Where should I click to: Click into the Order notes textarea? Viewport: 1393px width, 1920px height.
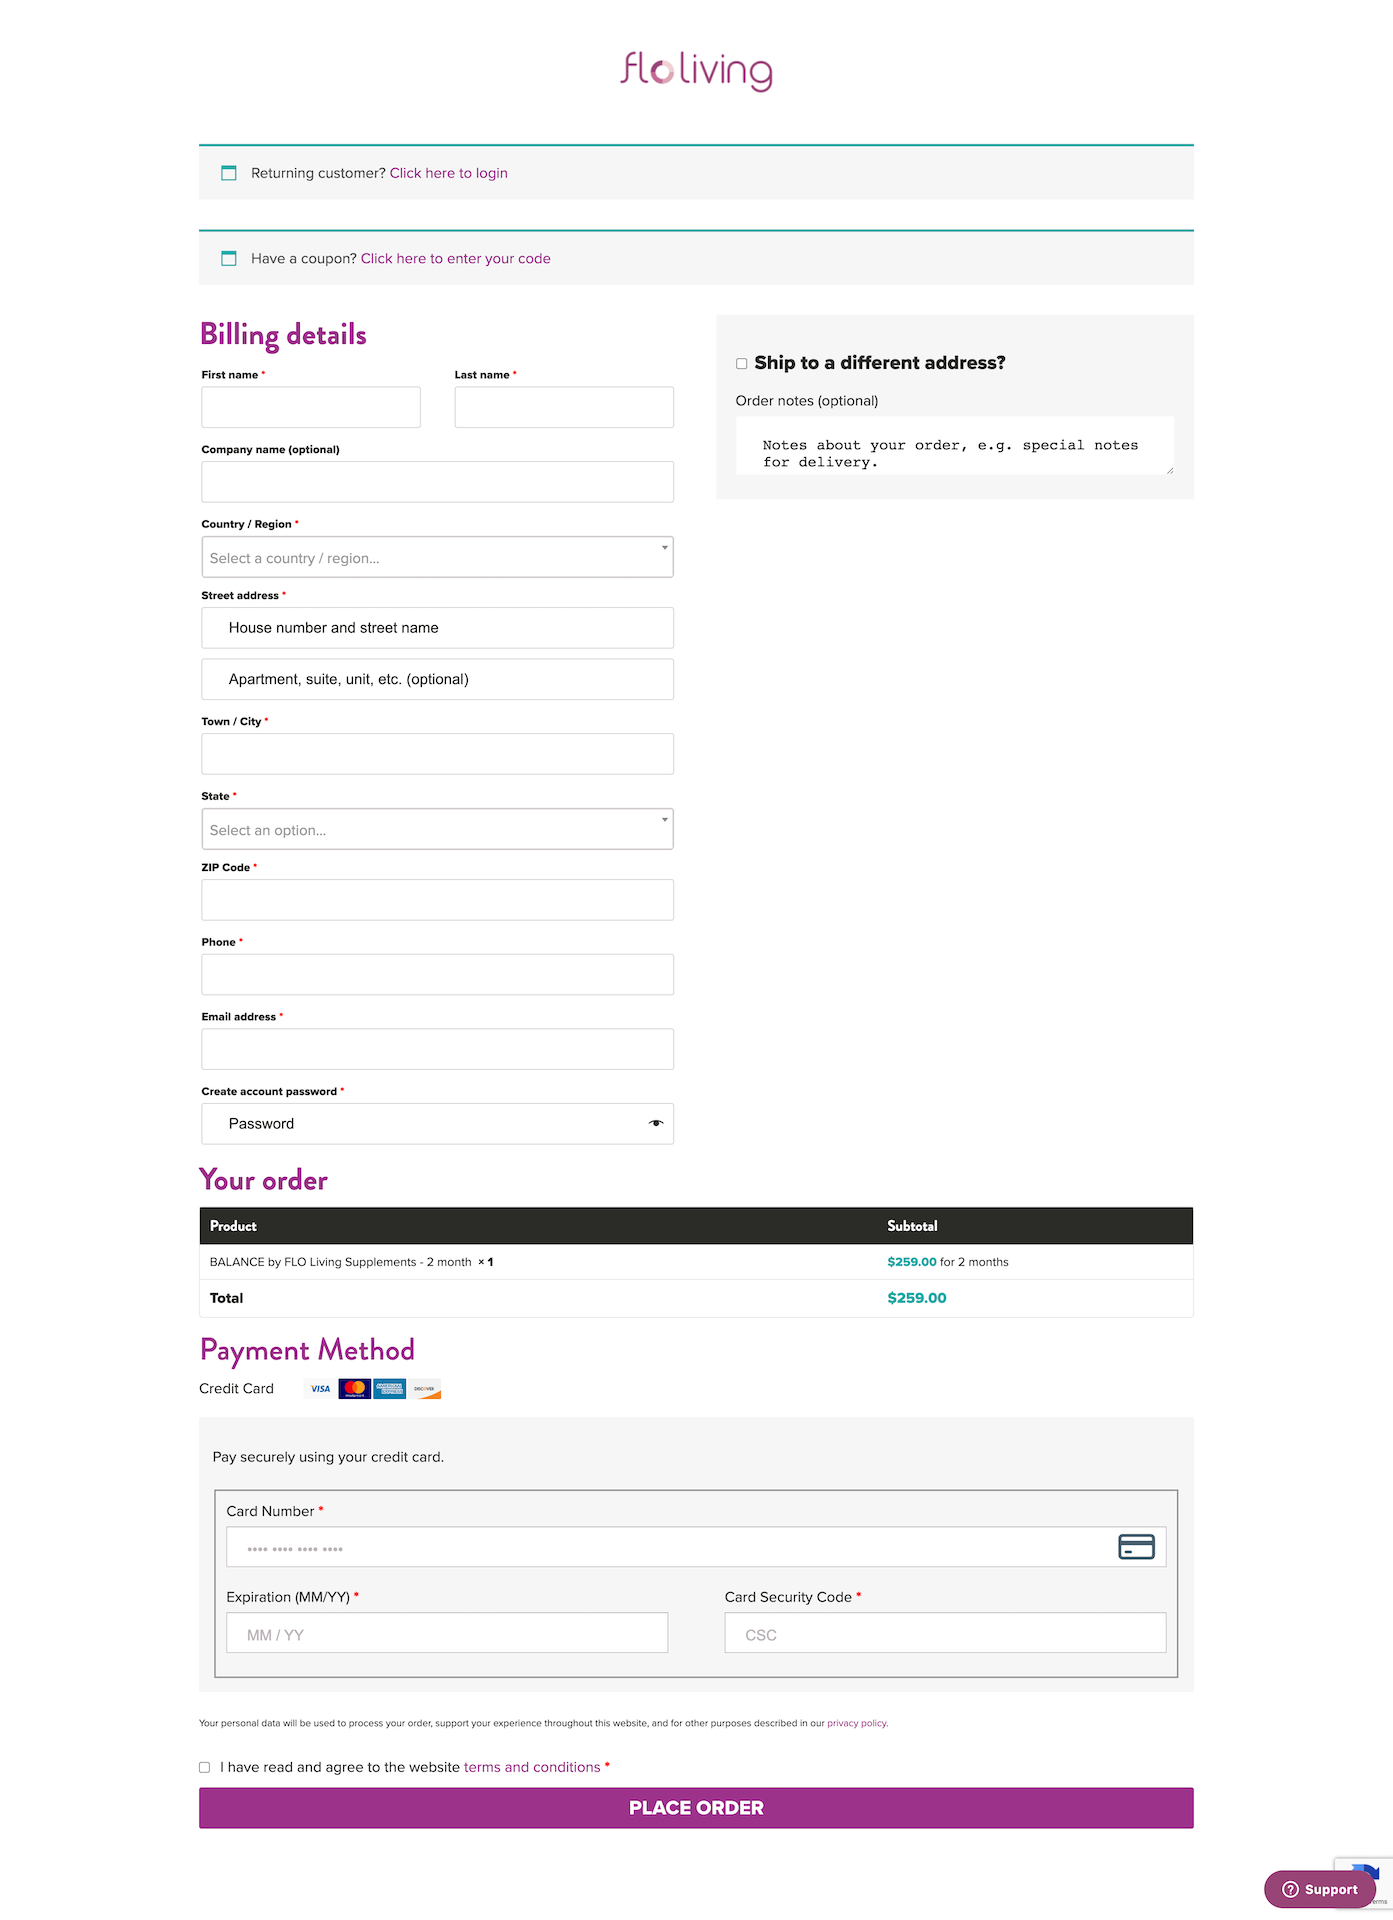[954, 446]
